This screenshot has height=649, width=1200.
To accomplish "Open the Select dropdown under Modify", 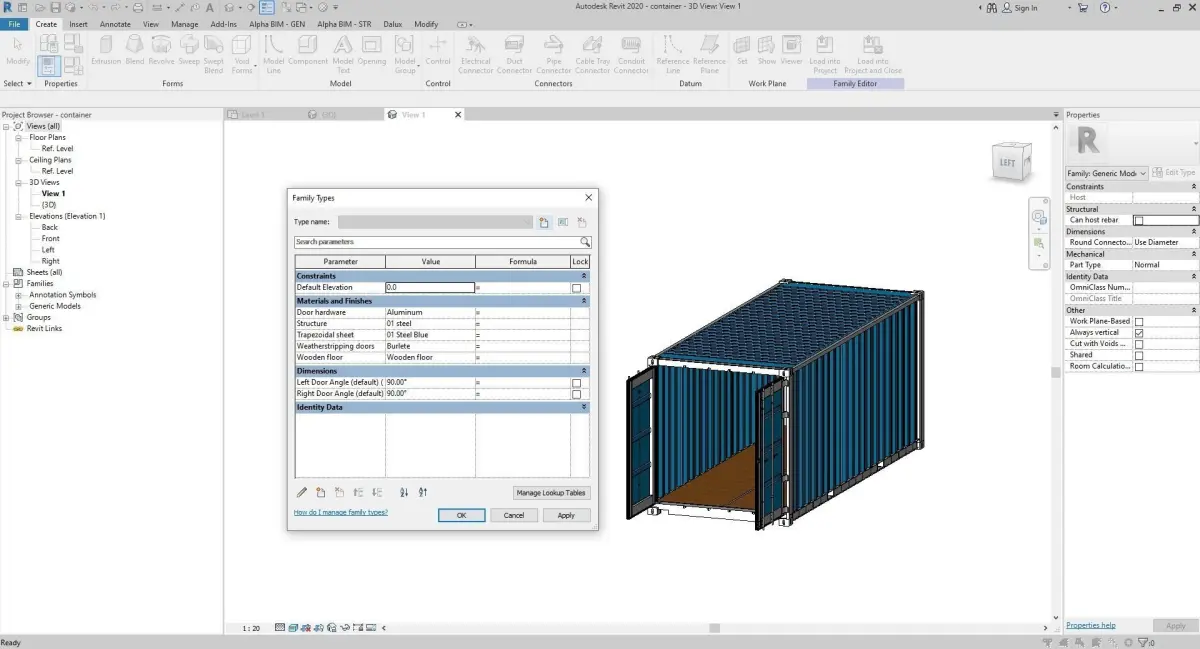I will [x=18, y=84].
